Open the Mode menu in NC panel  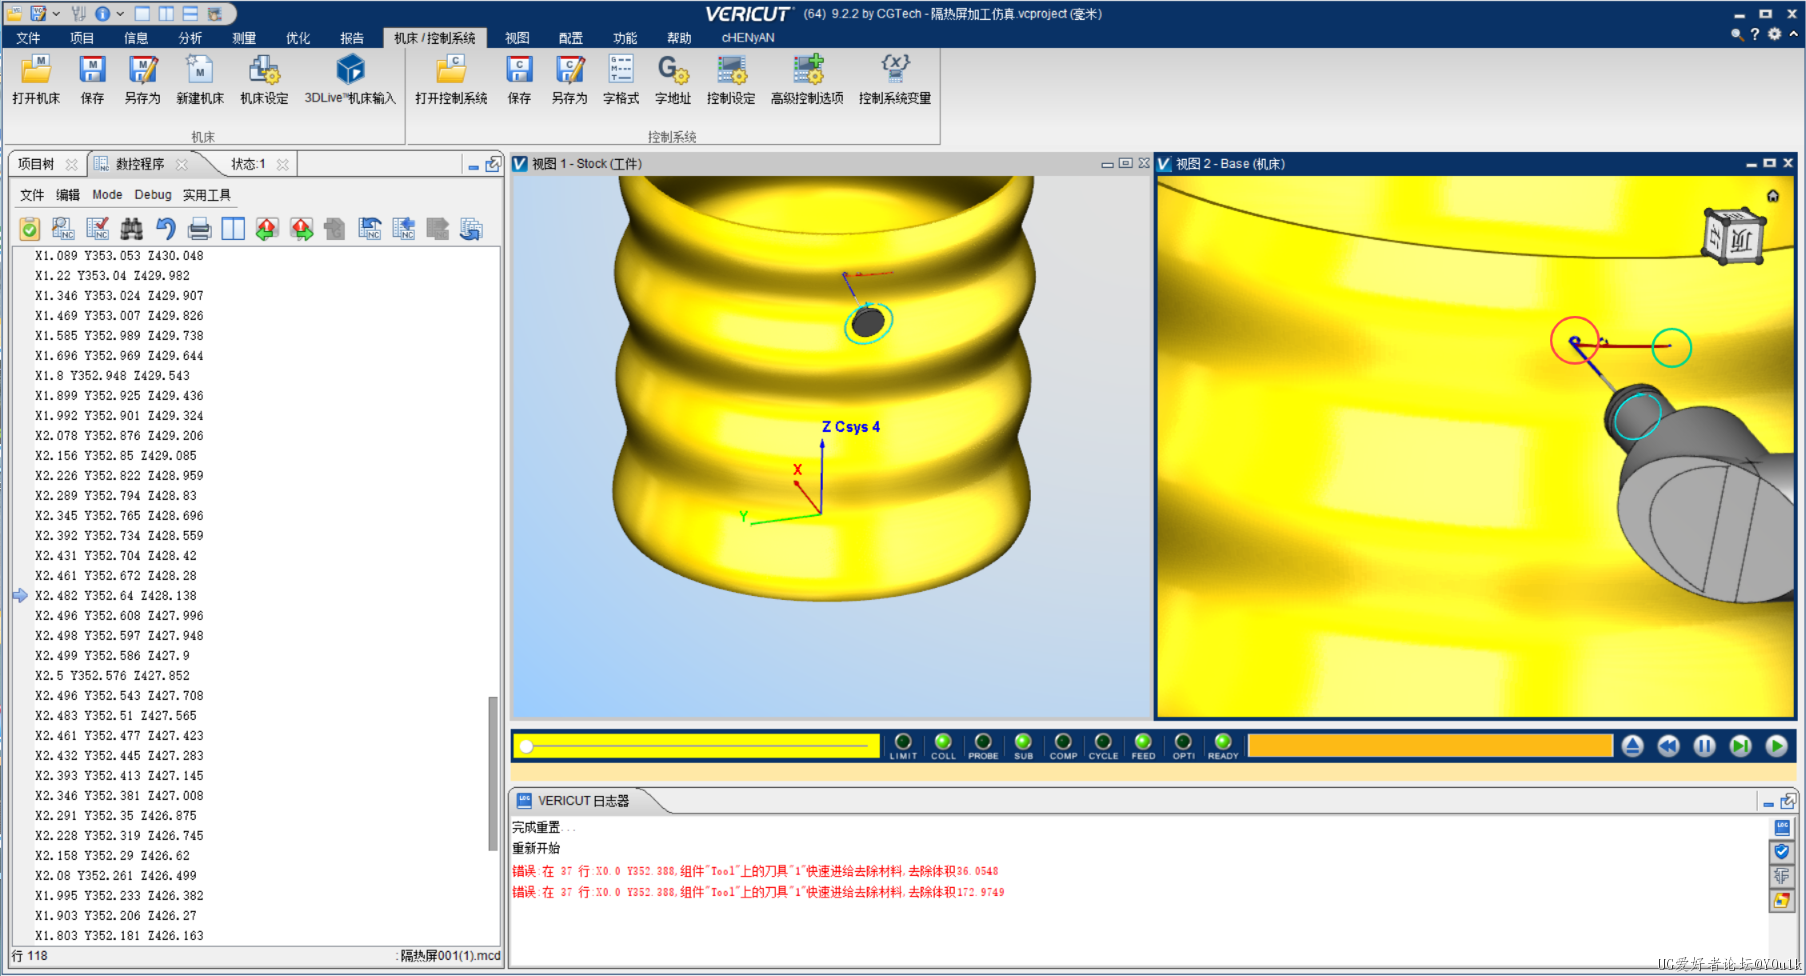pyautogui.click(x=107, y=195)
